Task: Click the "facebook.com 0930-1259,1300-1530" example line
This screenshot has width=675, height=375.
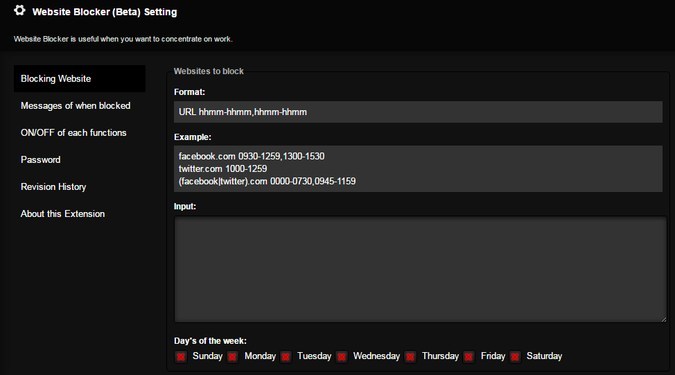Action: pos(252,156)
